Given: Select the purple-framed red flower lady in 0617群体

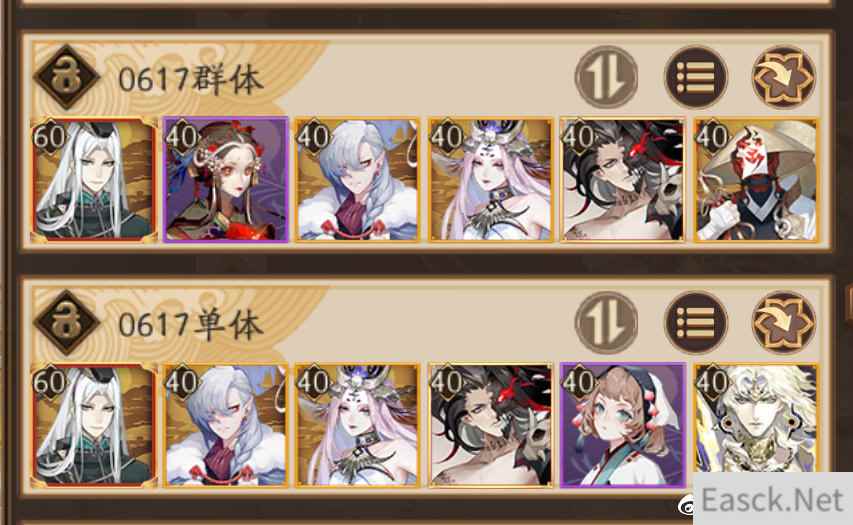Looking at the screenshot, I should click(x=225, y=180).
